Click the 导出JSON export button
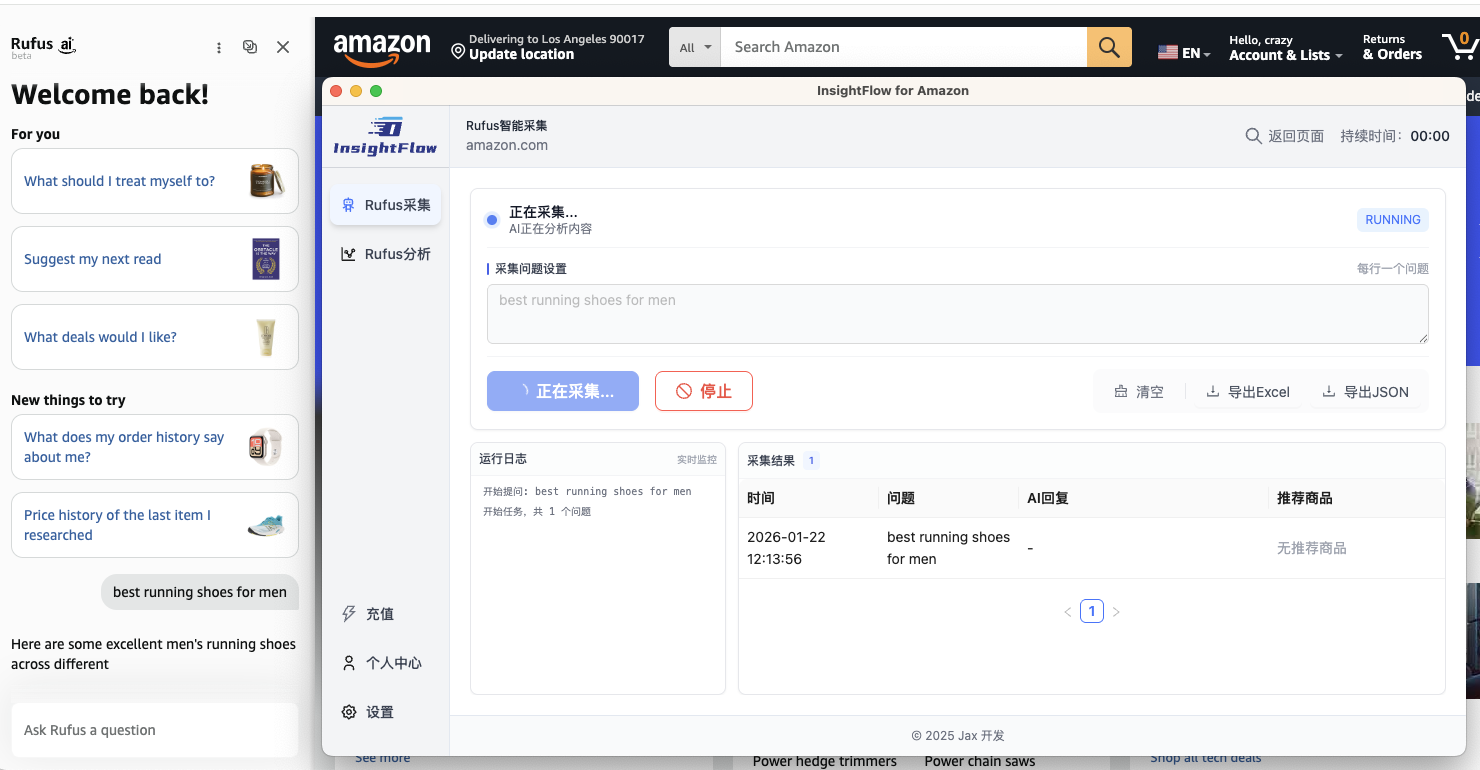Image resolution: width=1480 pixels, height=770 pixels. pyautogui.click(x=1365, y=392)
